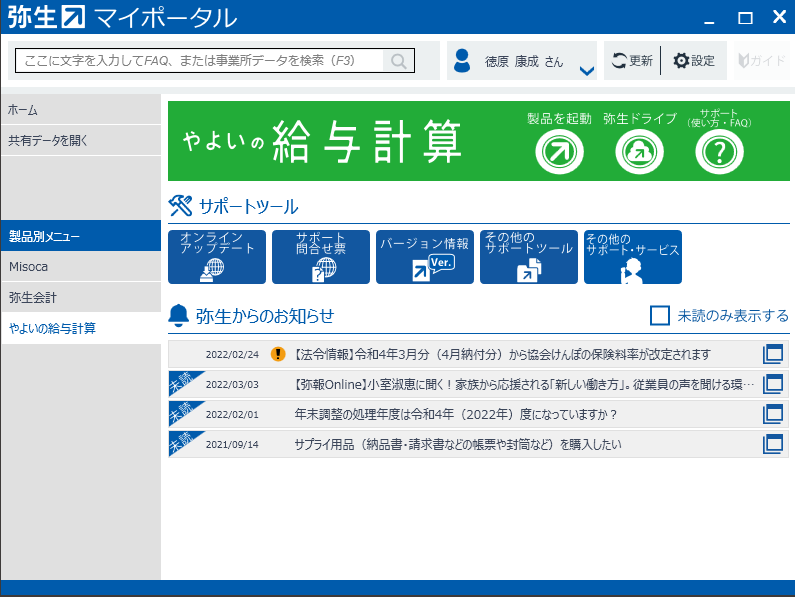This screenshot has width=795, height=597.
Task: Click the サポートツール hammer-wrench icon
Action: (x=180, y=206)
